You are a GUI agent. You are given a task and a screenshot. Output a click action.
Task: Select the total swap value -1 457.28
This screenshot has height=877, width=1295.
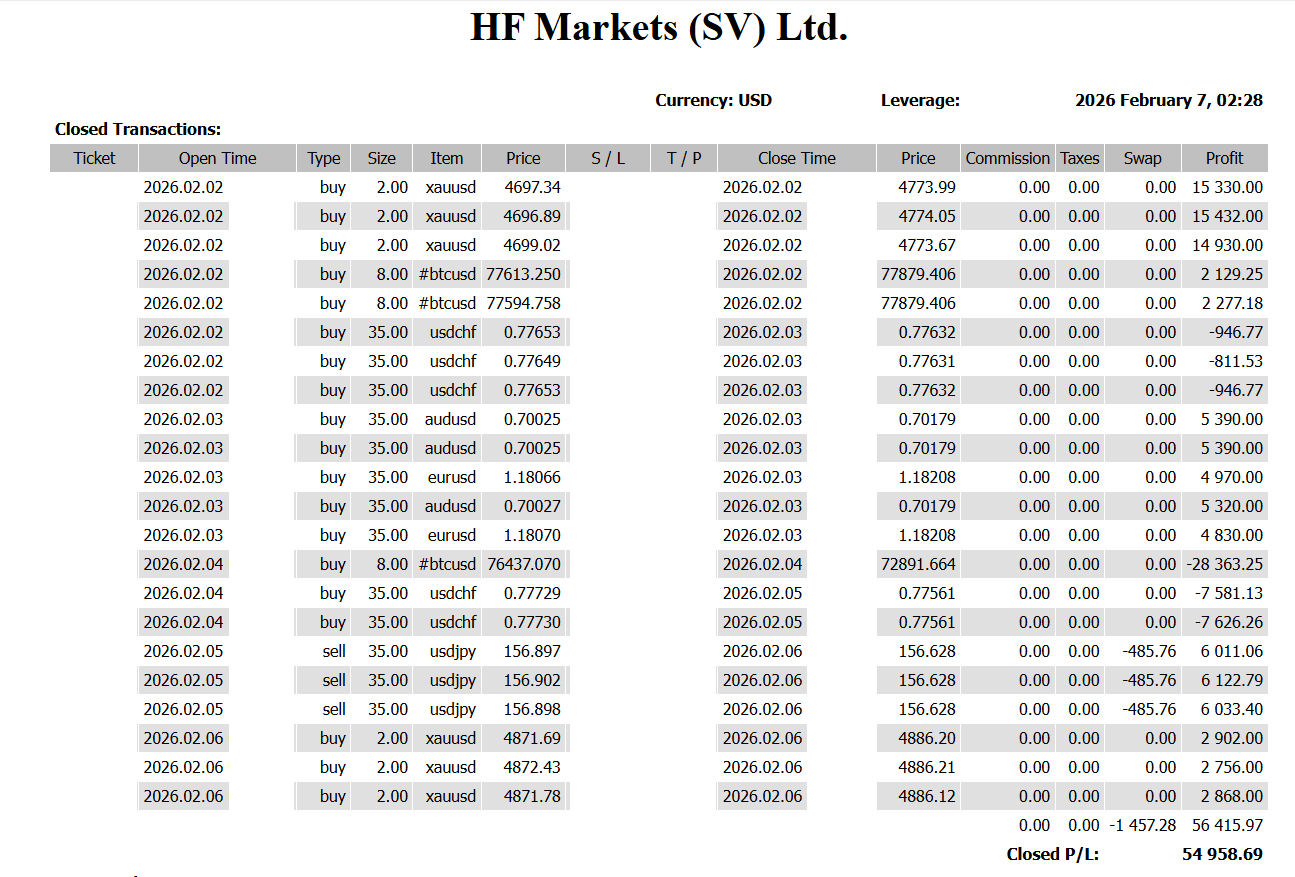(1142, 825)
